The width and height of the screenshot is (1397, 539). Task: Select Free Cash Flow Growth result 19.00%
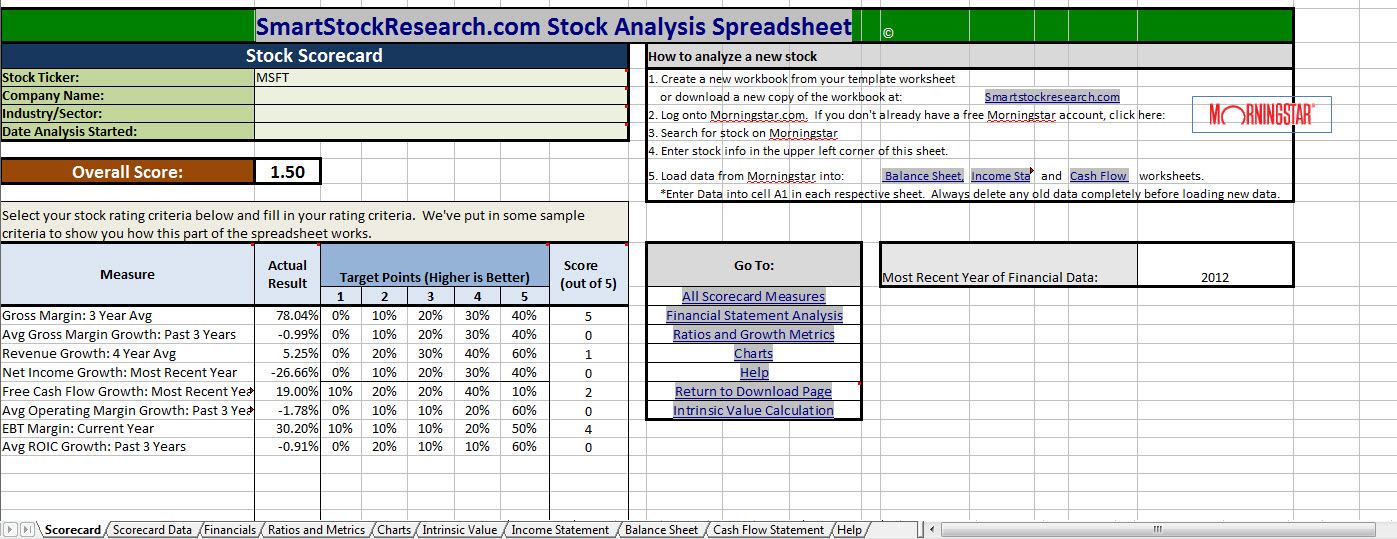click(x=286, y=391)
